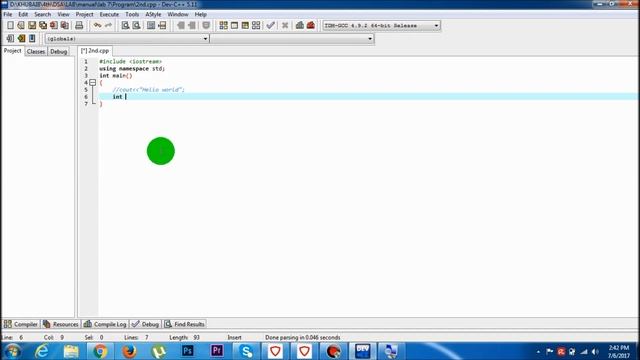Viewport: 640px width, 360px height.
Task: Open the Edit menu
Action: click(x=23, y=14)
